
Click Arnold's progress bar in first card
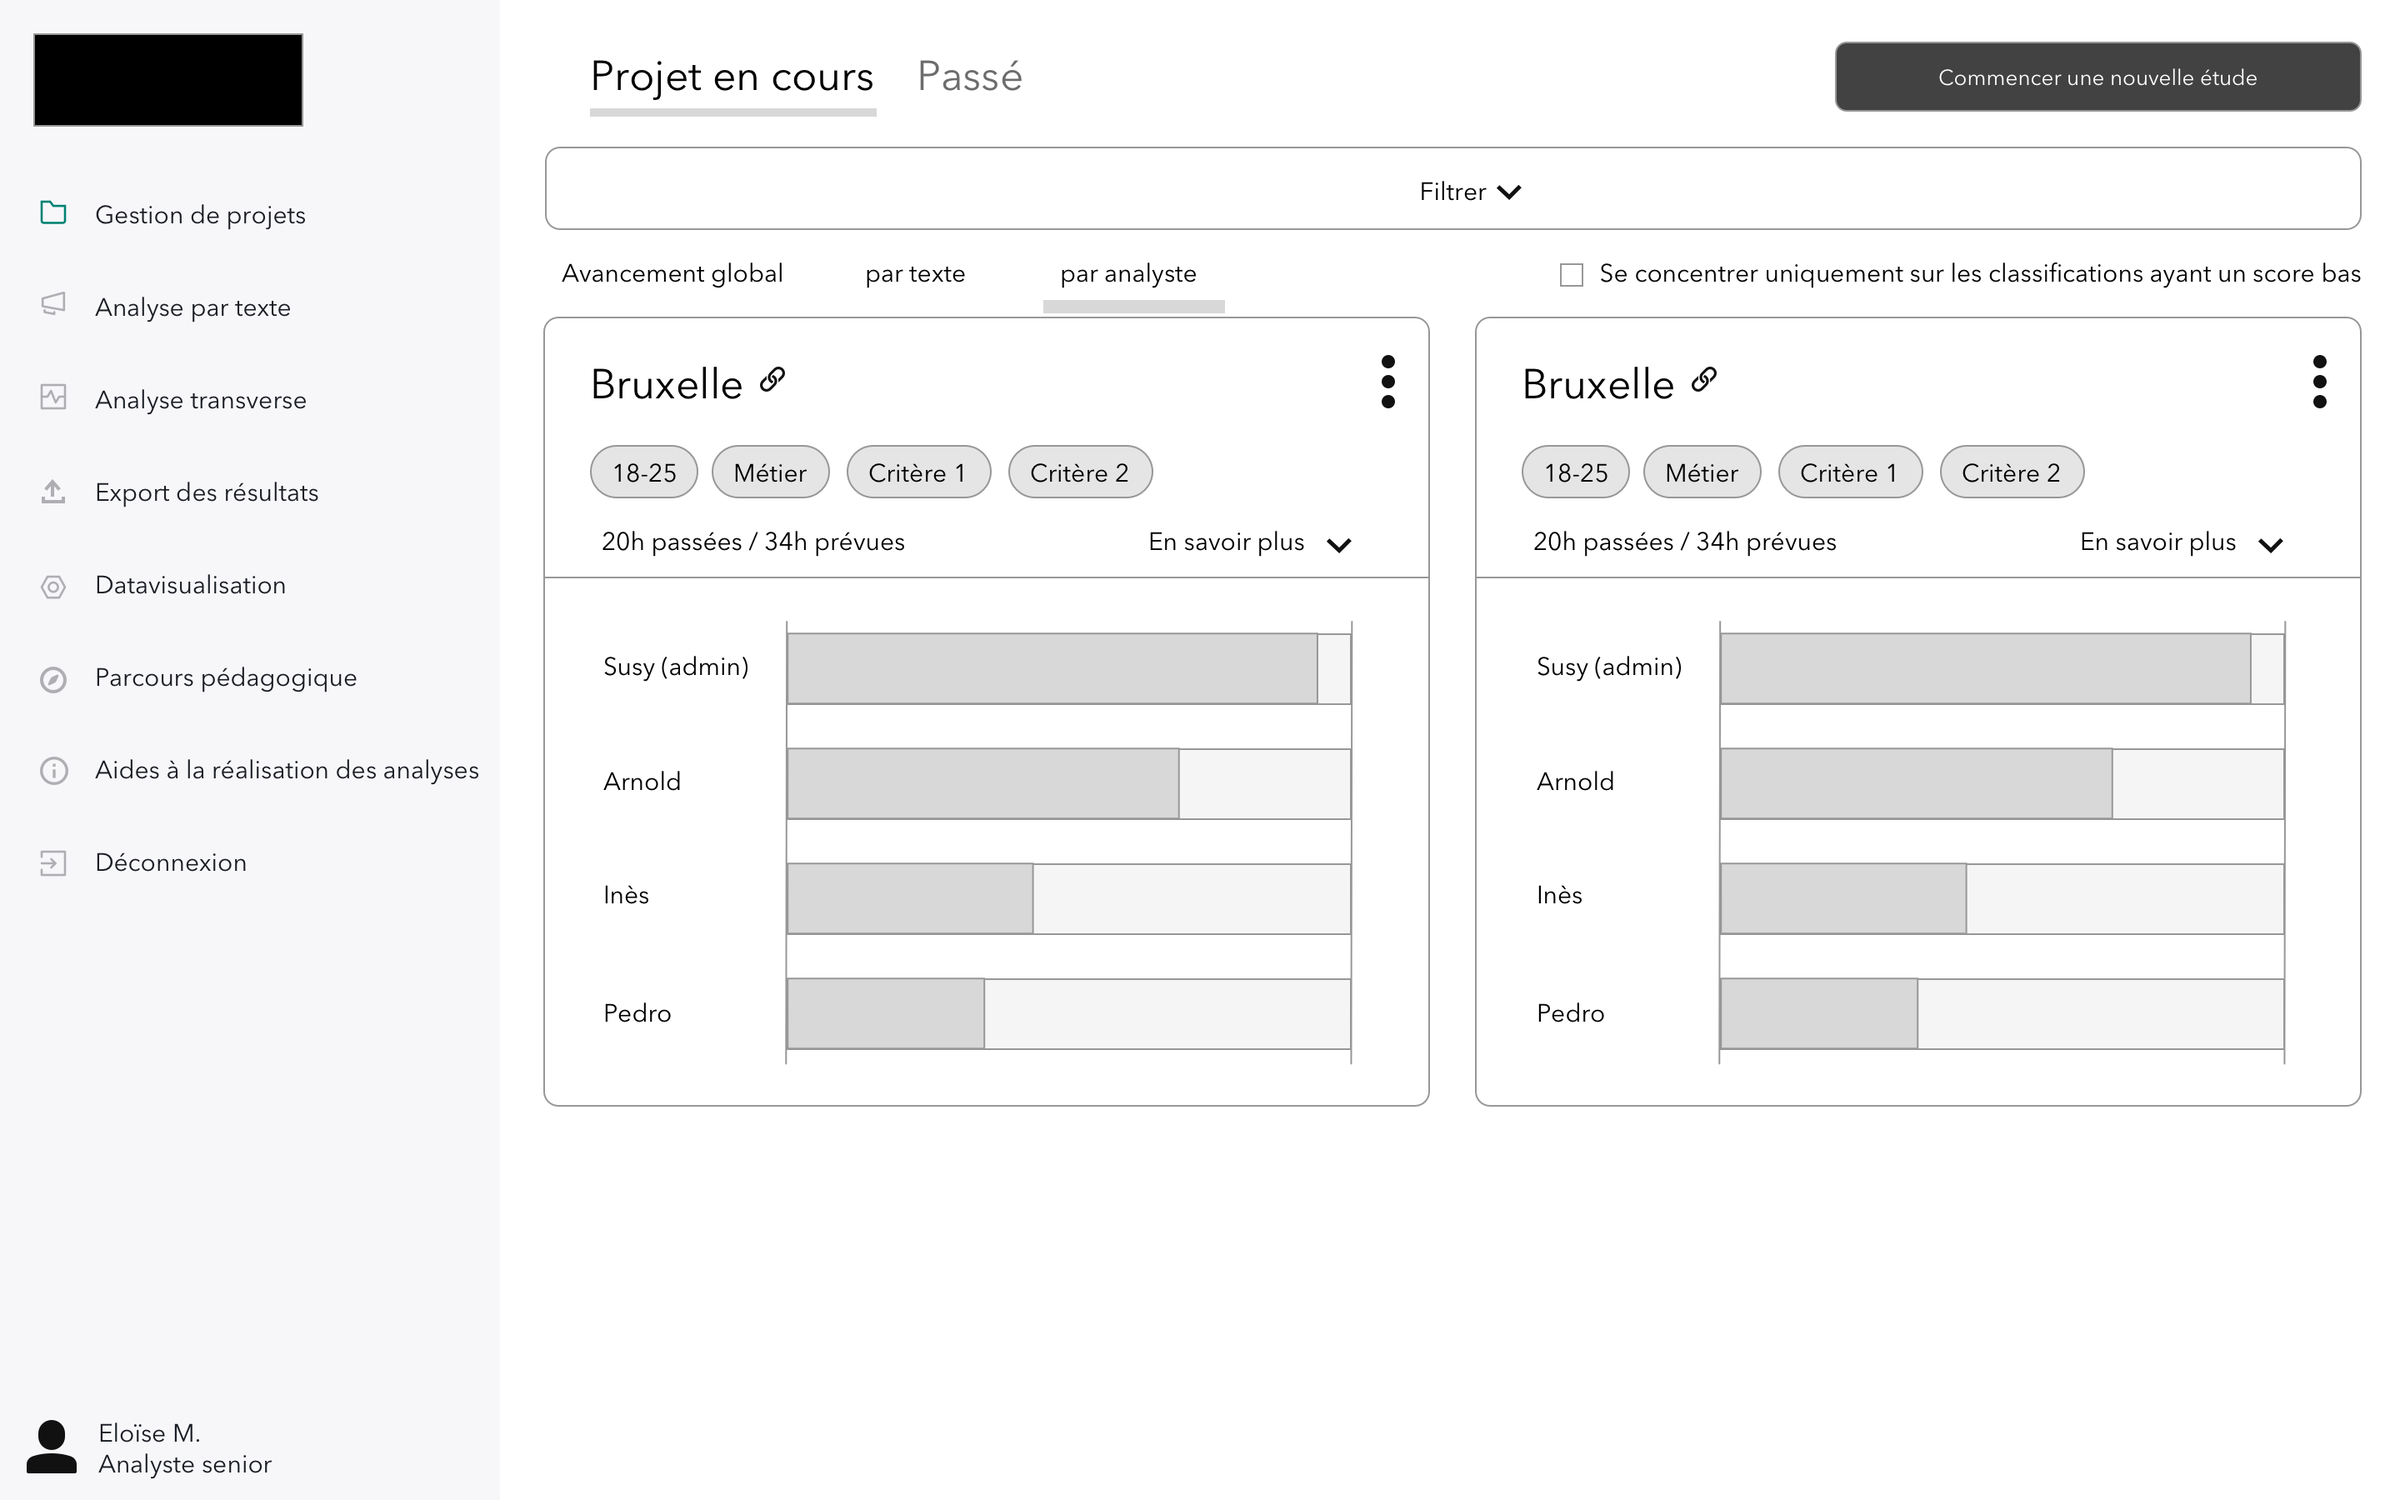1068,783
